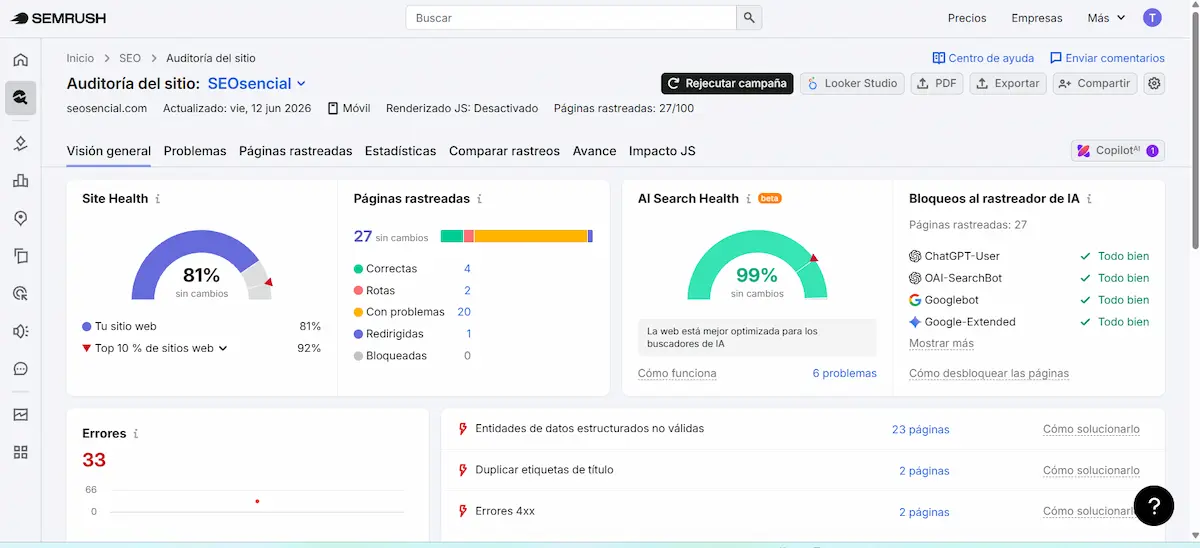Screen dimensions: 1200x548
Task: Open Centro de ayuda link
Action: click(x=983, y=58)
